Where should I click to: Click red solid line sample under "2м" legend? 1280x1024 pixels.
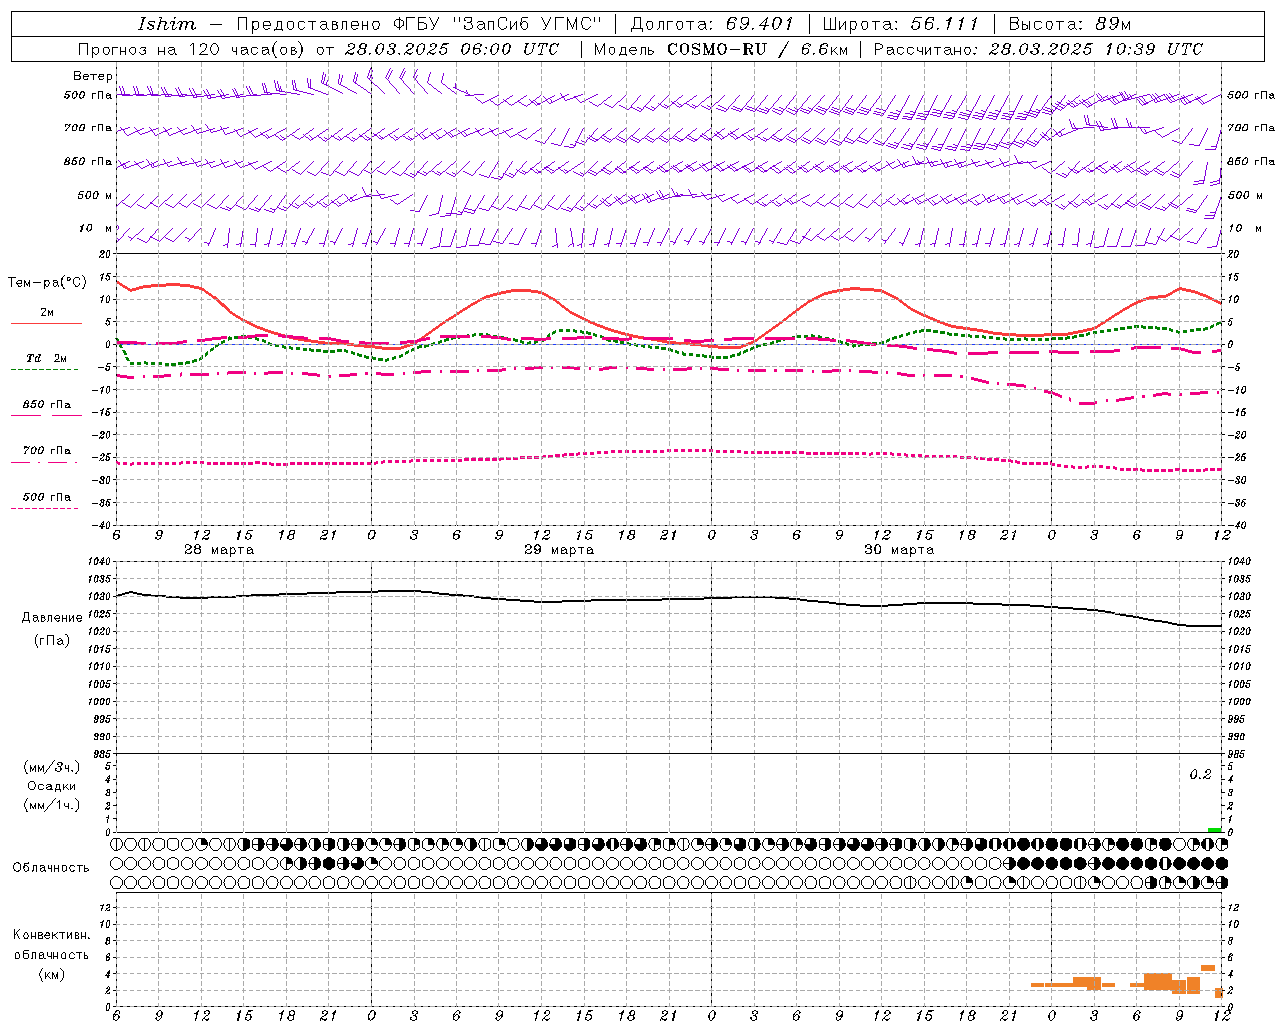tap(46, 323)
